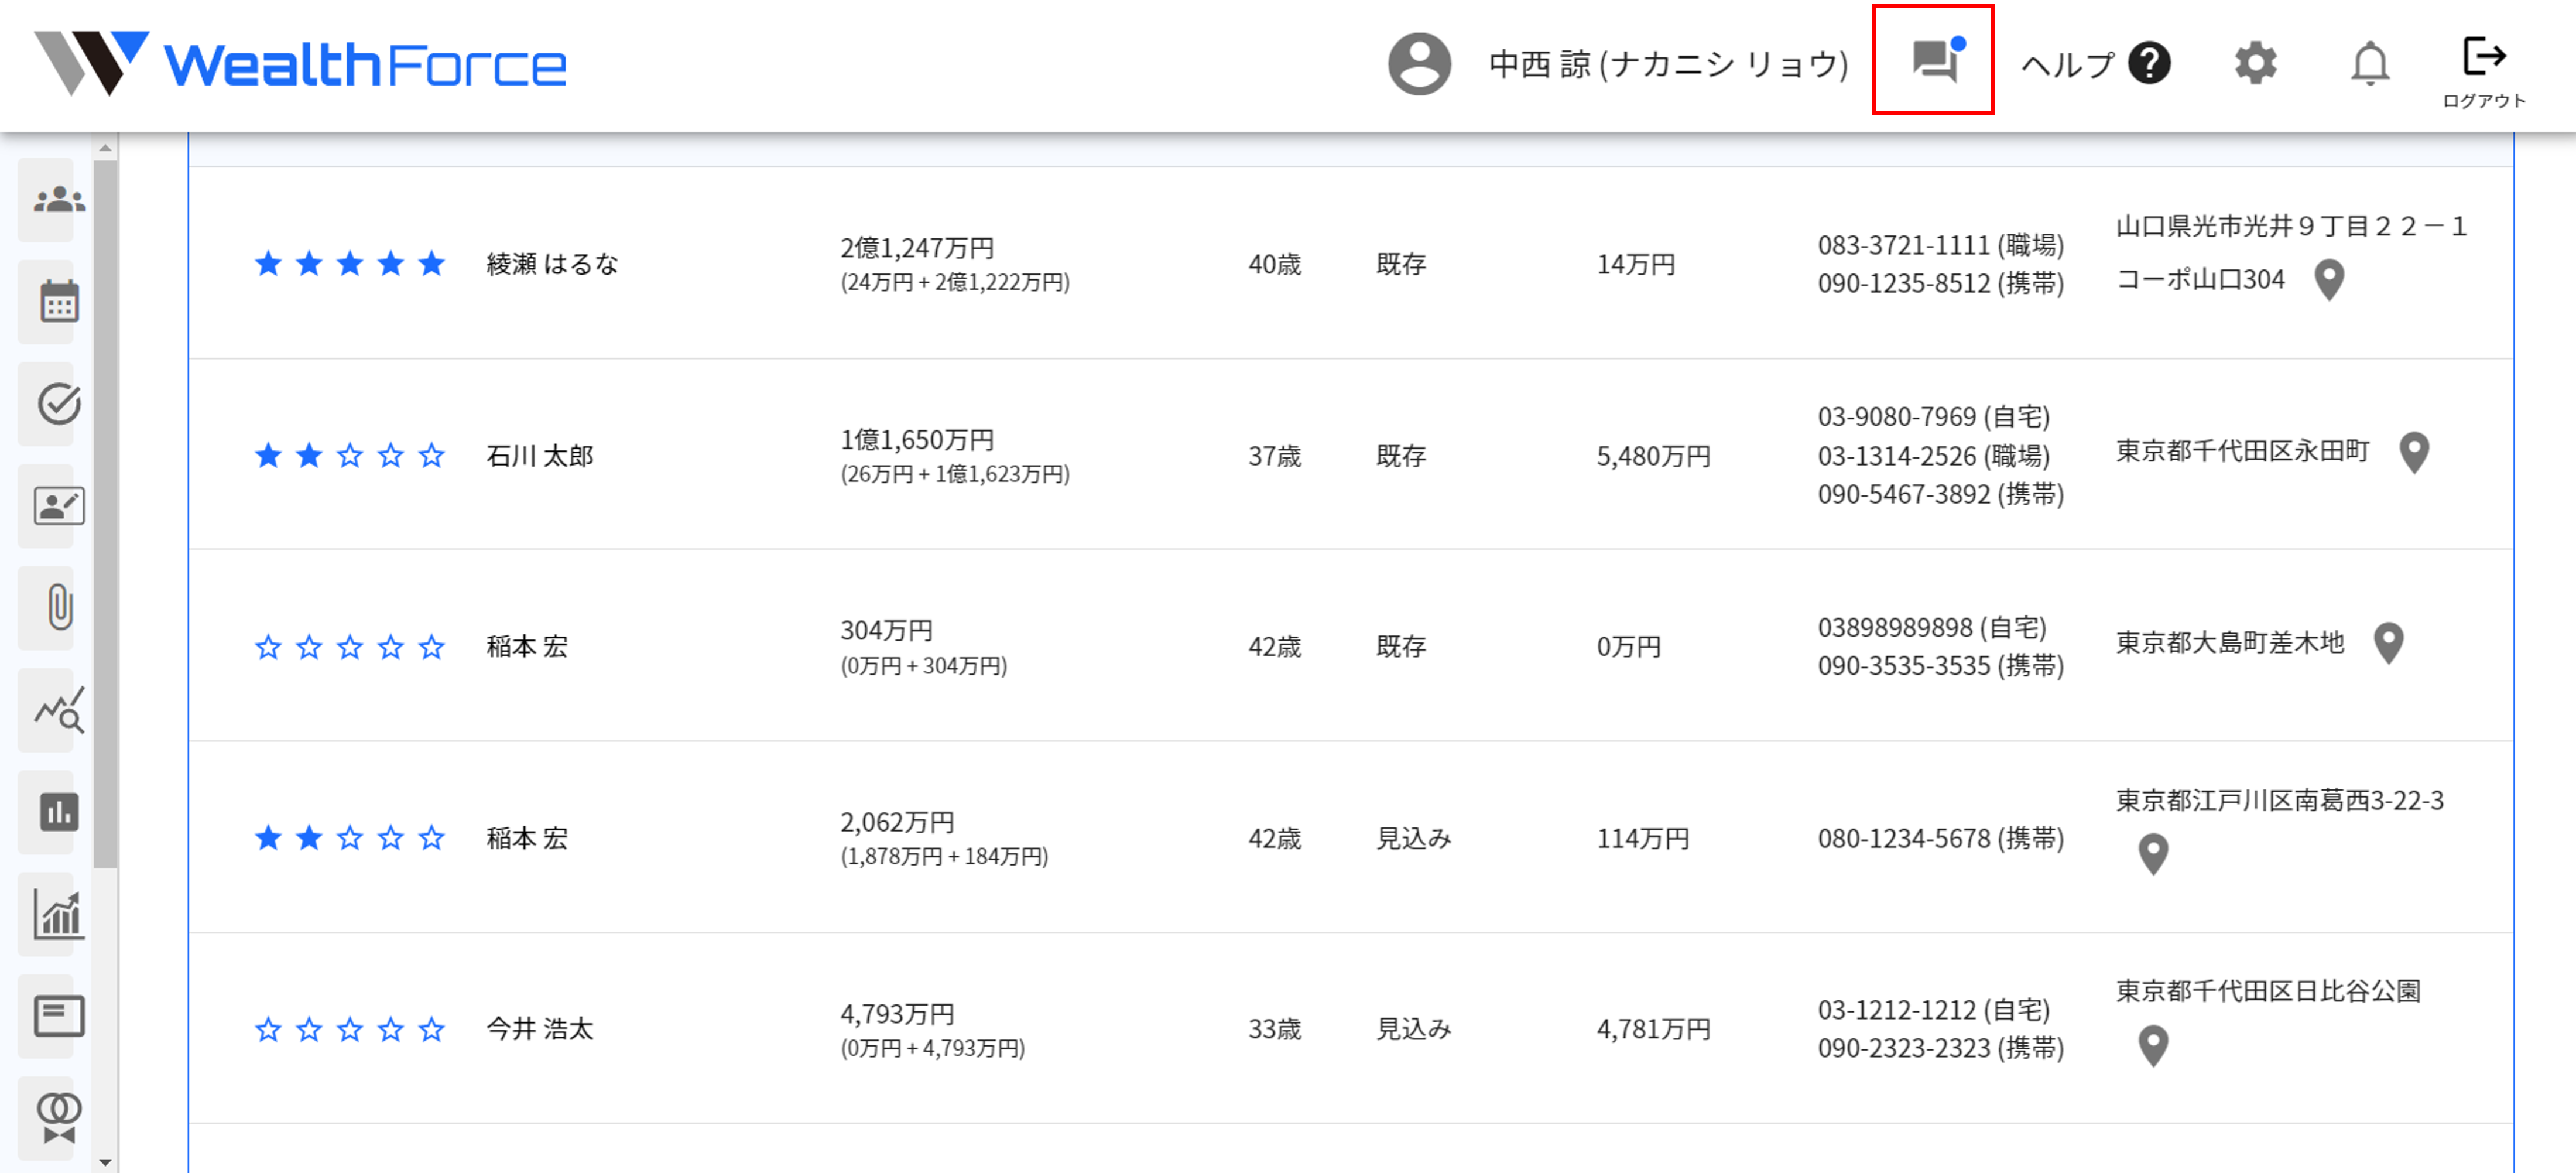Click the WealthForce logo
Viewport: 2576px width, 1173px height.
[x=300, y=64]
